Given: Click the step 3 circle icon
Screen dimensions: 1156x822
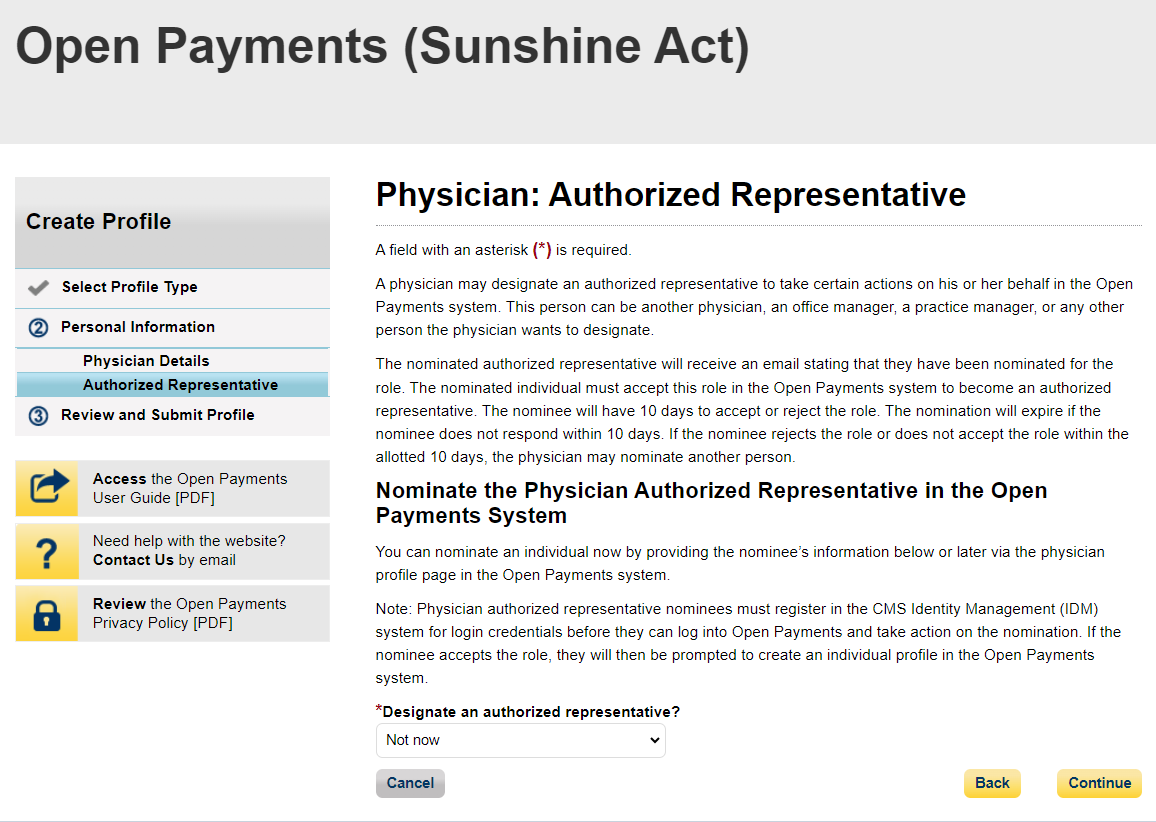Looking at the screenshot, I should [x=39, y=416].
